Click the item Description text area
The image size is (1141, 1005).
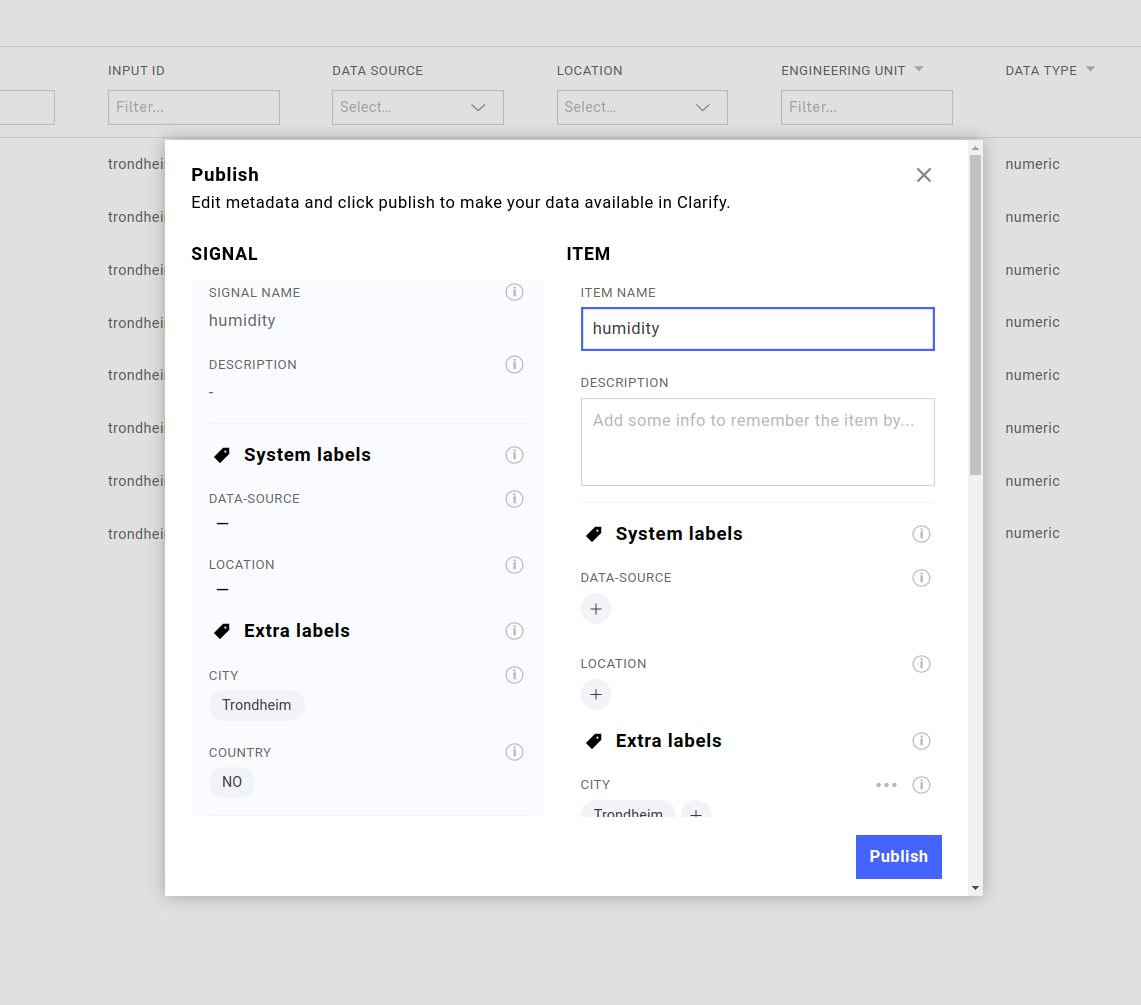(x=757, y=442)
